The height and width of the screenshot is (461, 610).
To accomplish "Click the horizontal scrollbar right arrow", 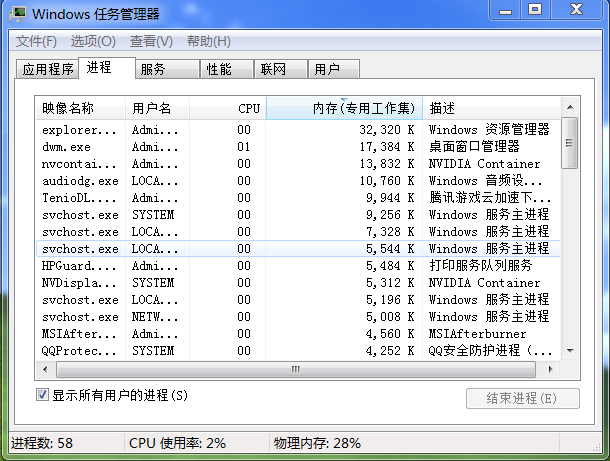I will click(x=550, y=369).
